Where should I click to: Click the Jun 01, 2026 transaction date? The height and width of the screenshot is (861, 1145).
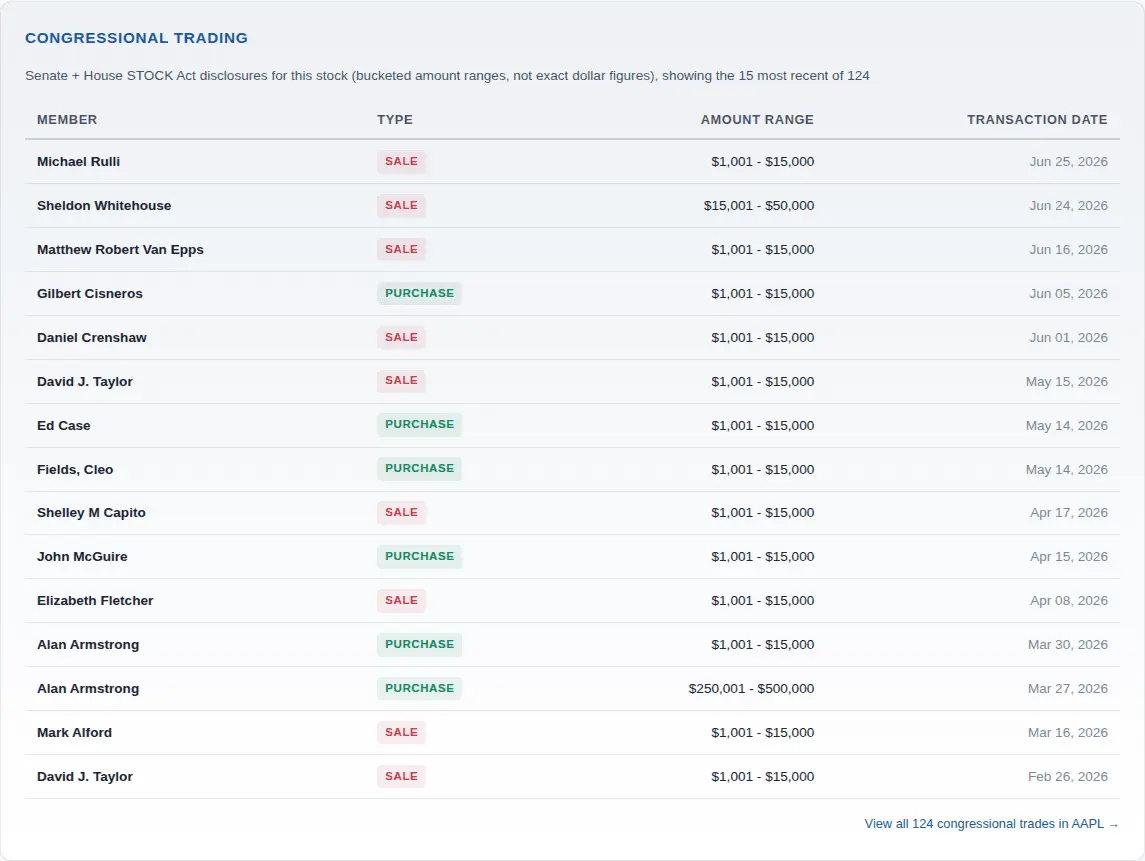tap(1068, 337)
